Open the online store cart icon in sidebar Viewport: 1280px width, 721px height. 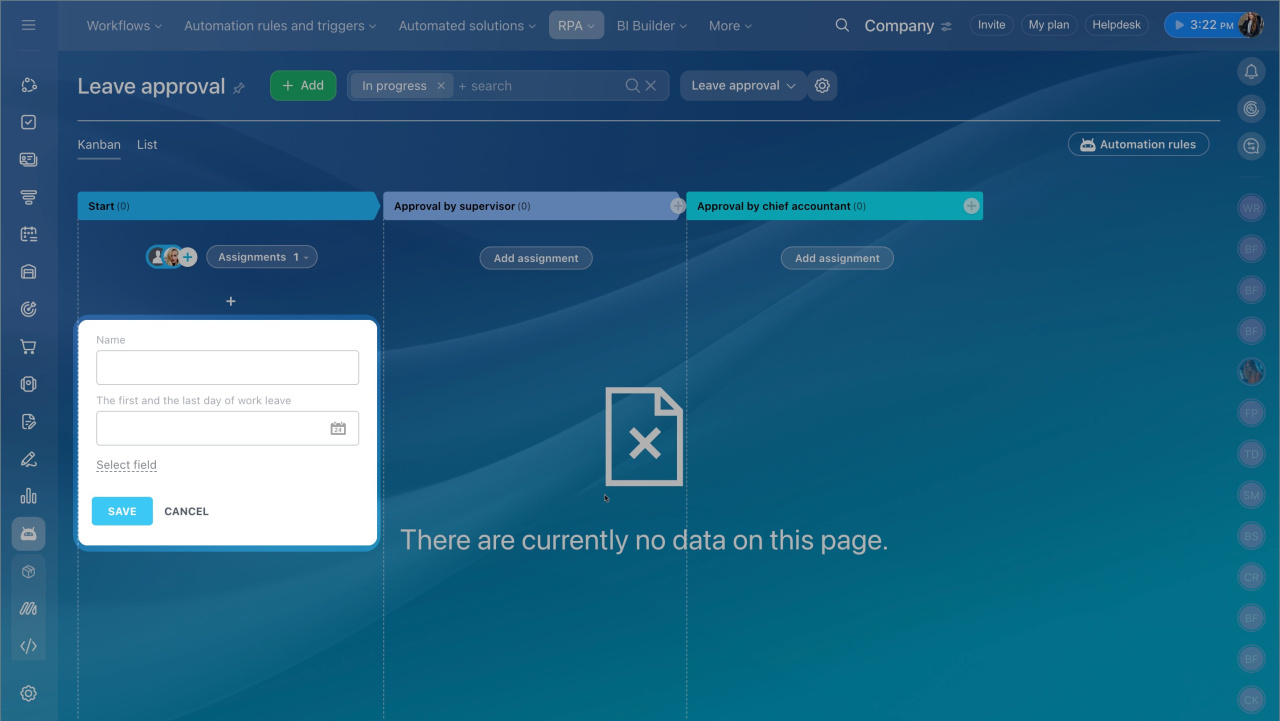pyautogui.click(x=28, y=347)
